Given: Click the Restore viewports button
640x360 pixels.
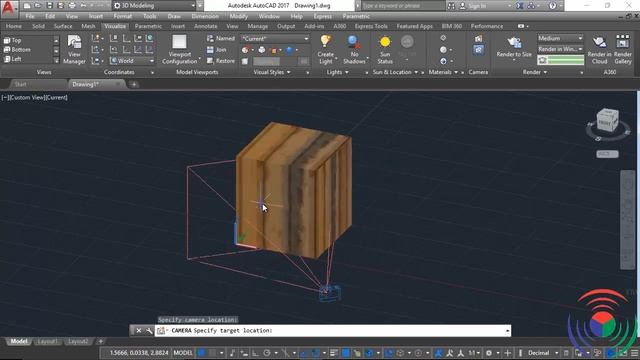Looking at the screenshot, I should tap(221, 61).
